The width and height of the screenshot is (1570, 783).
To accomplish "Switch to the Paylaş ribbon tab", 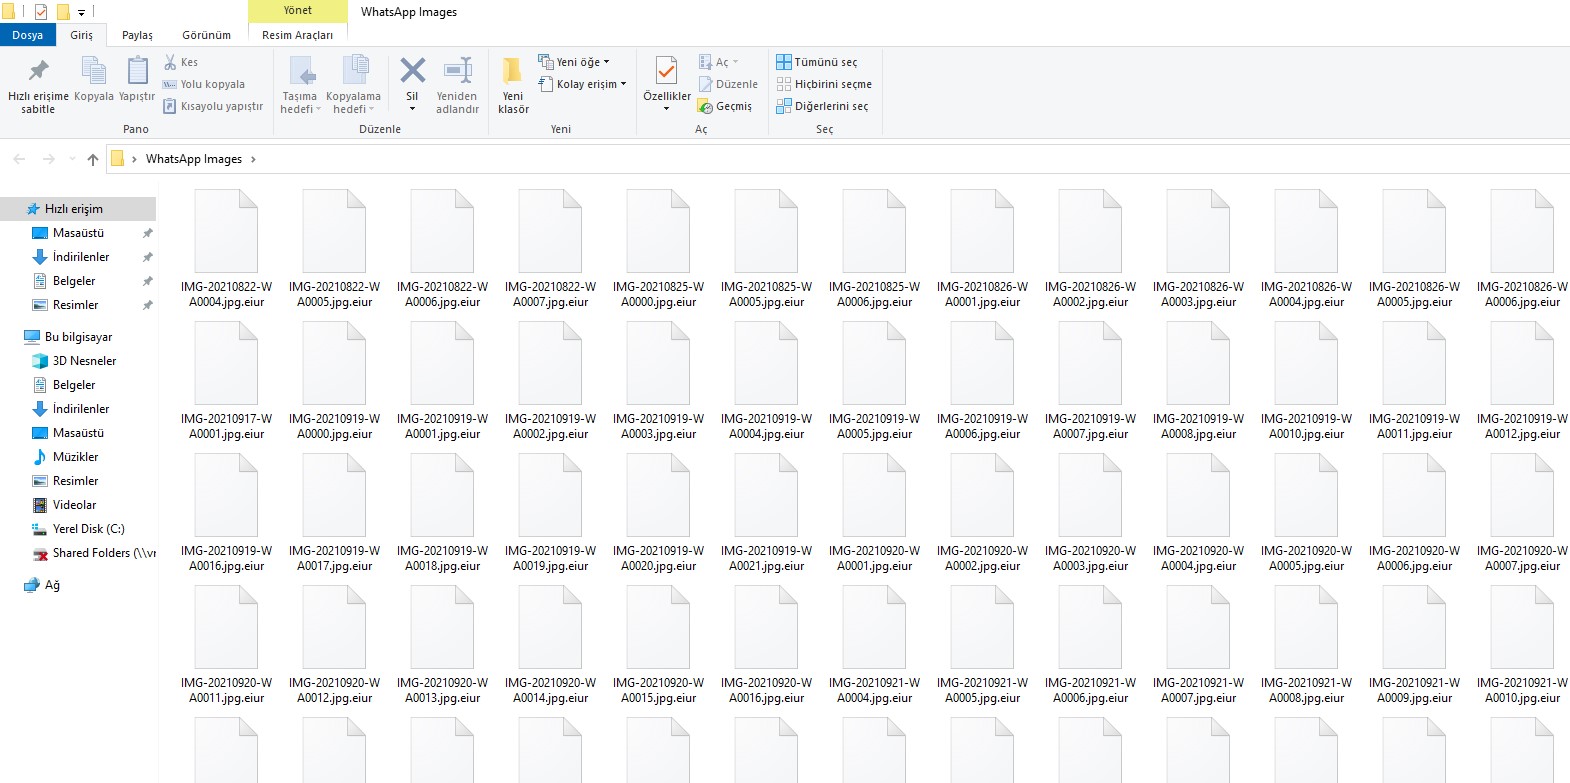I will (138, 35).
